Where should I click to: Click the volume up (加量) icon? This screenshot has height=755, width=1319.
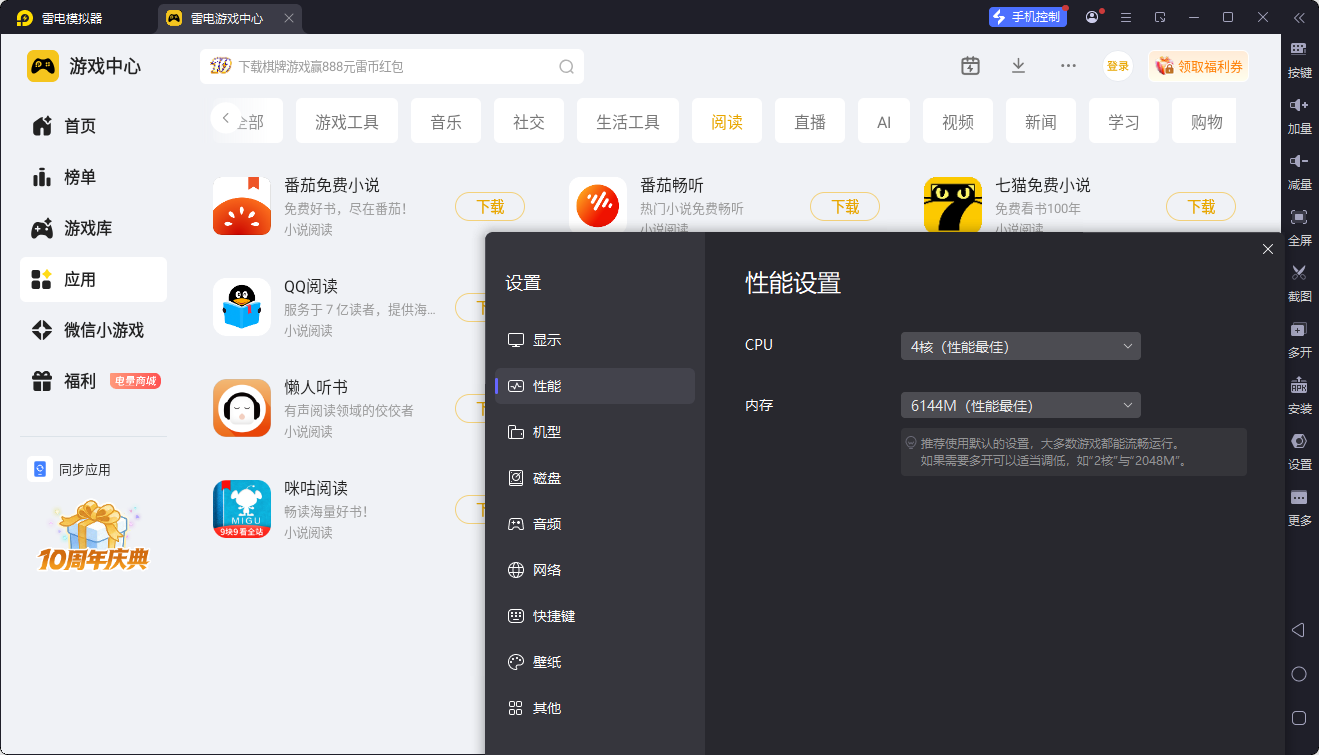(x=1299, y=106)
